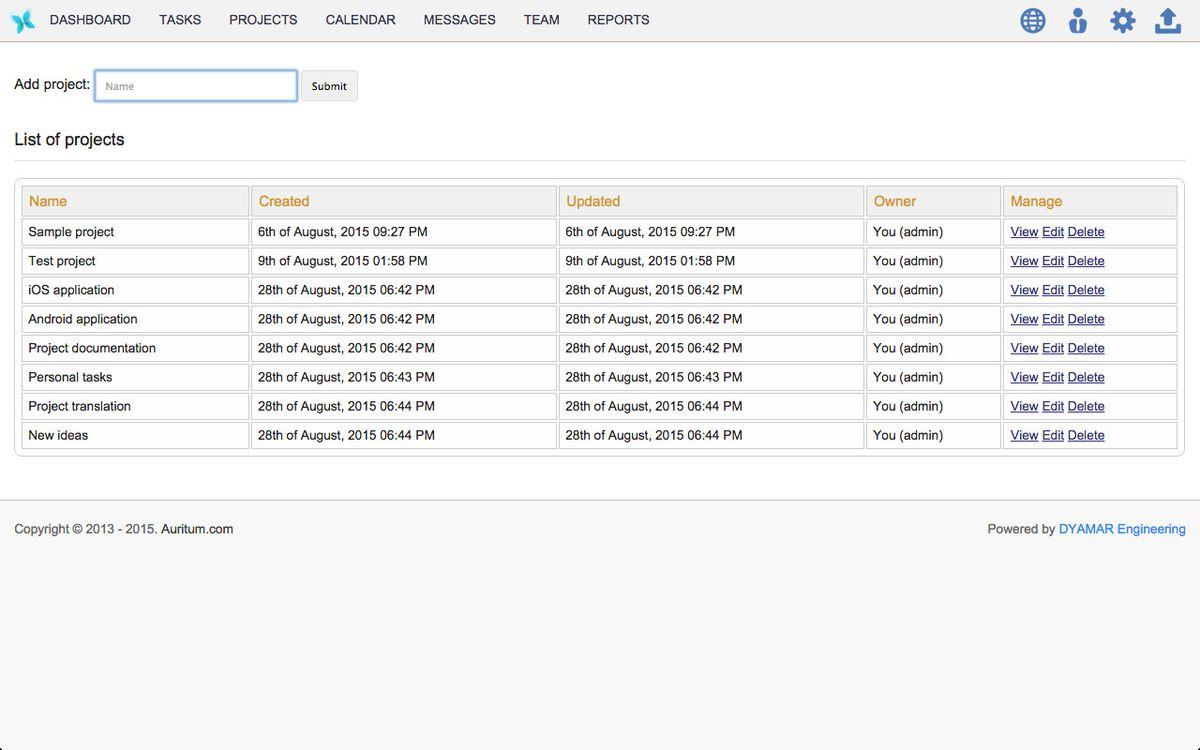View the Android application project
This screenshot has height=750, width=1200.
(1024, 319)
